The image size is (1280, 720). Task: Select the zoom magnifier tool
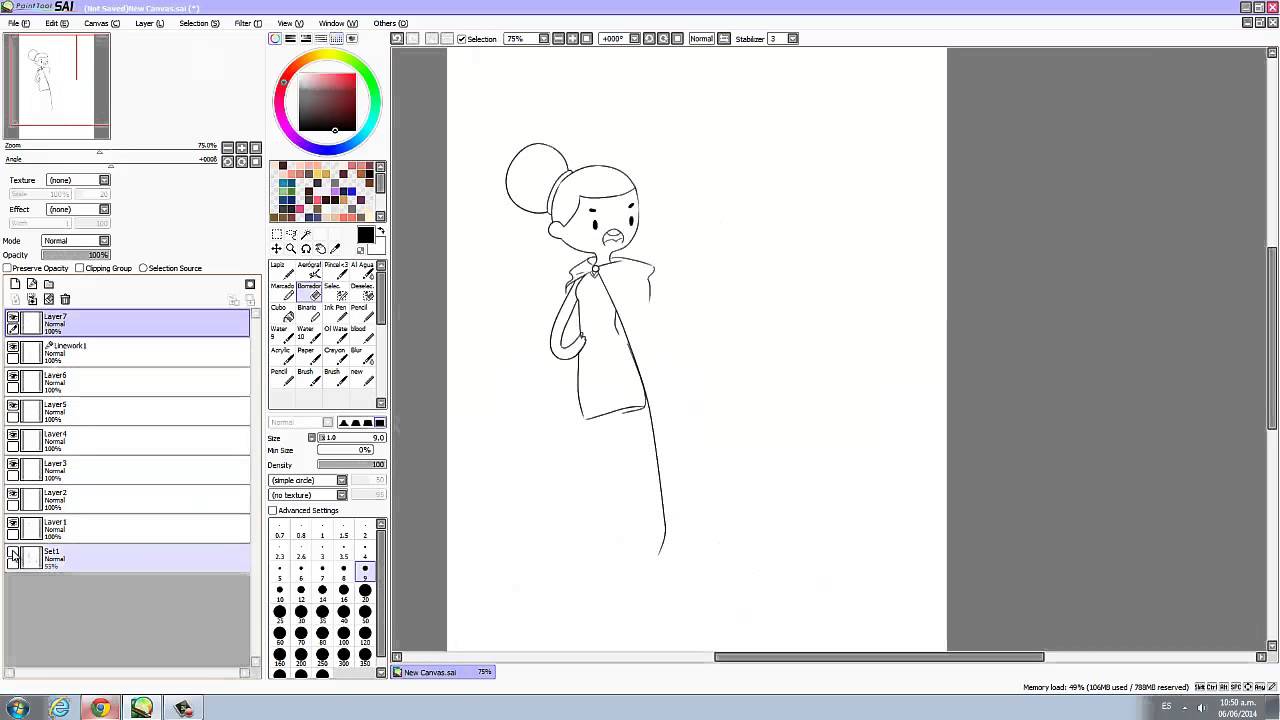(291, 248)
